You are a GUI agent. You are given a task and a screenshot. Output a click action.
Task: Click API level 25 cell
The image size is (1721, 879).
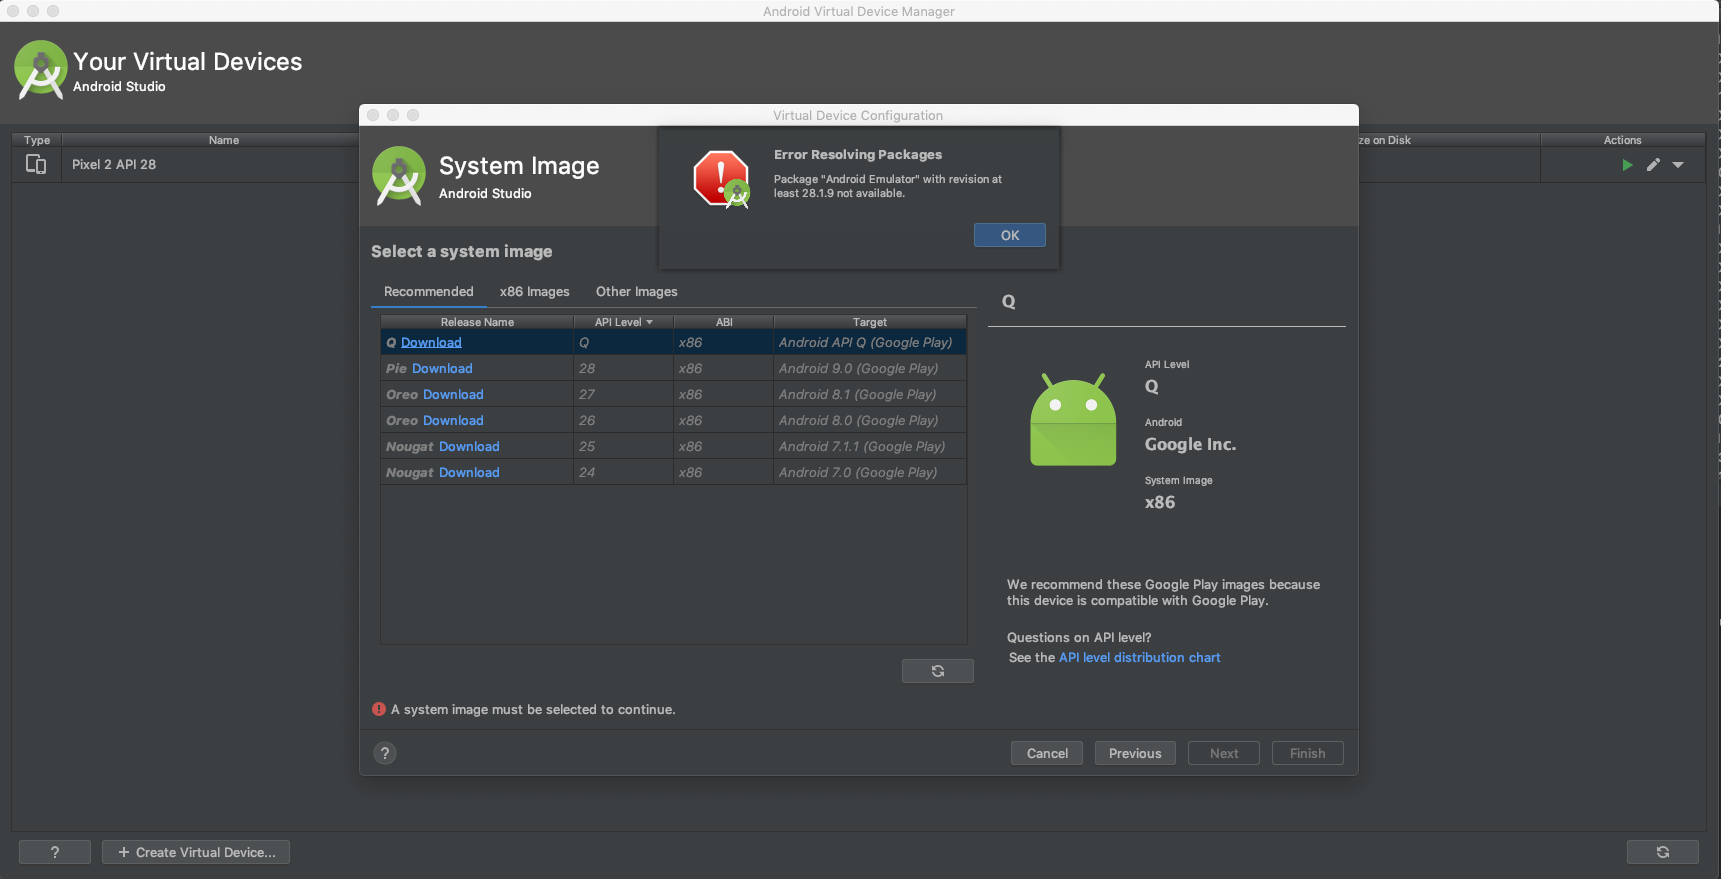point(624,446)
